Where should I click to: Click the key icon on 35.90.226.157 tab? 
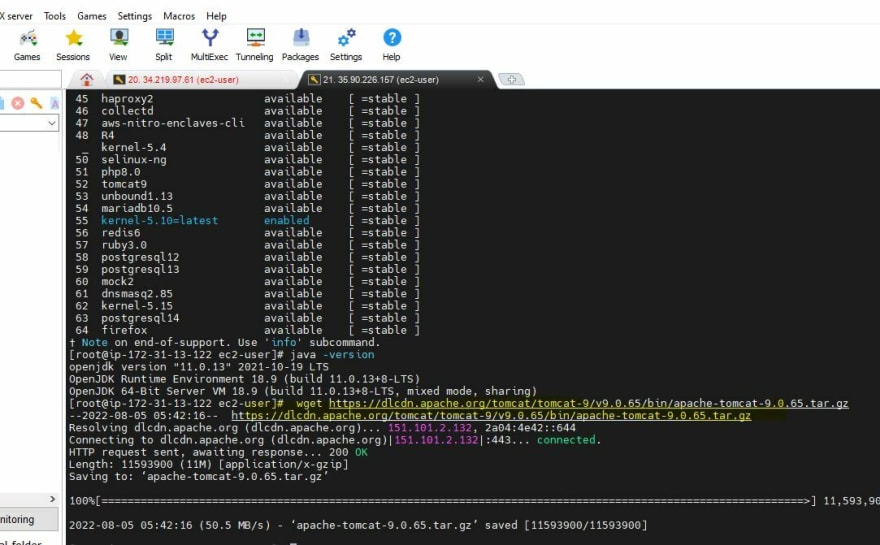point(314,80)
